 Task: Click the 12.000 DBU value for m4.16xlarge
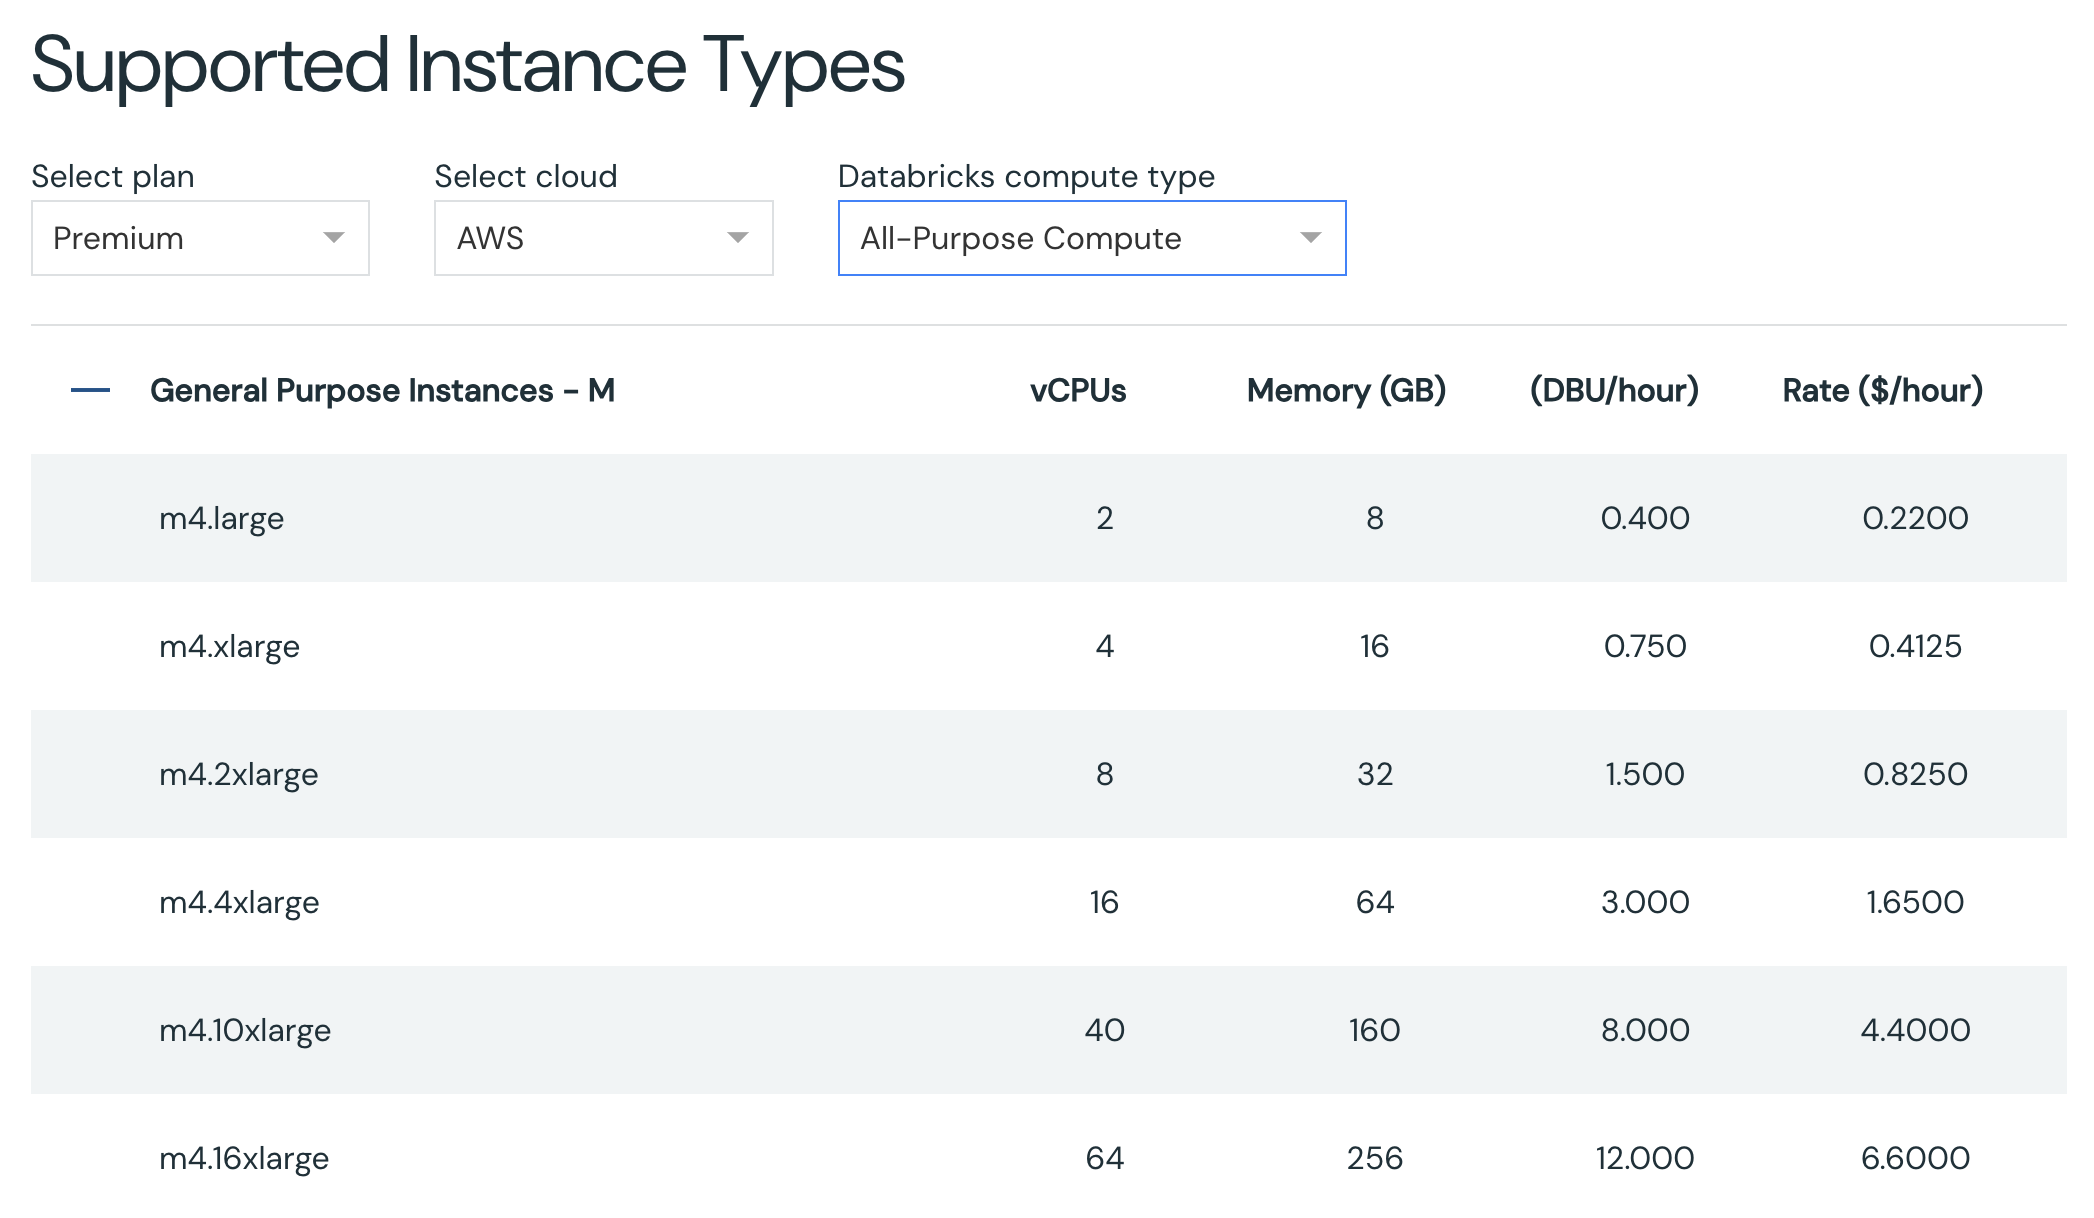1644,1158
